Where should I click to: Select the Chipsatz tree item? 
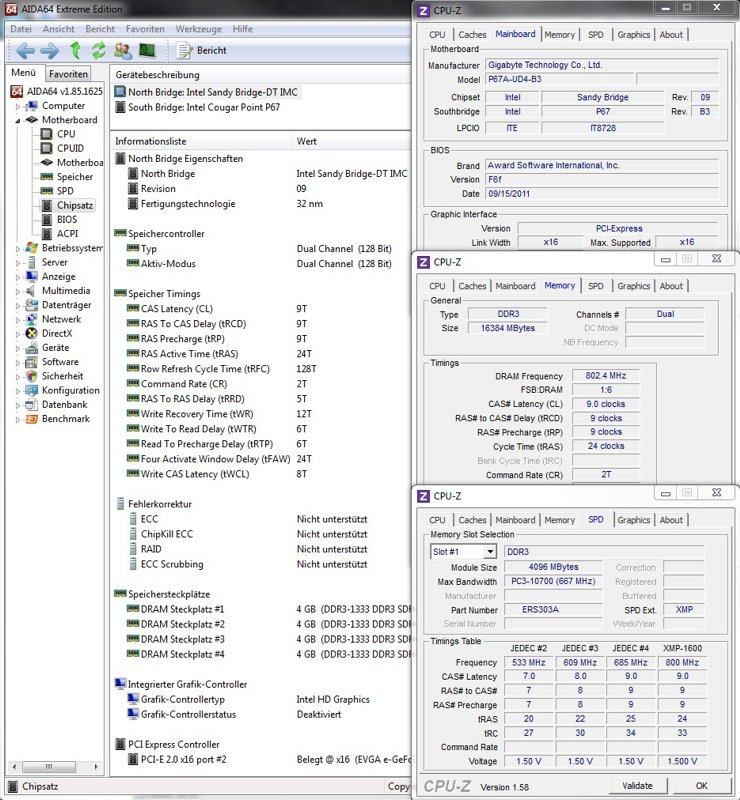point(75,206)
